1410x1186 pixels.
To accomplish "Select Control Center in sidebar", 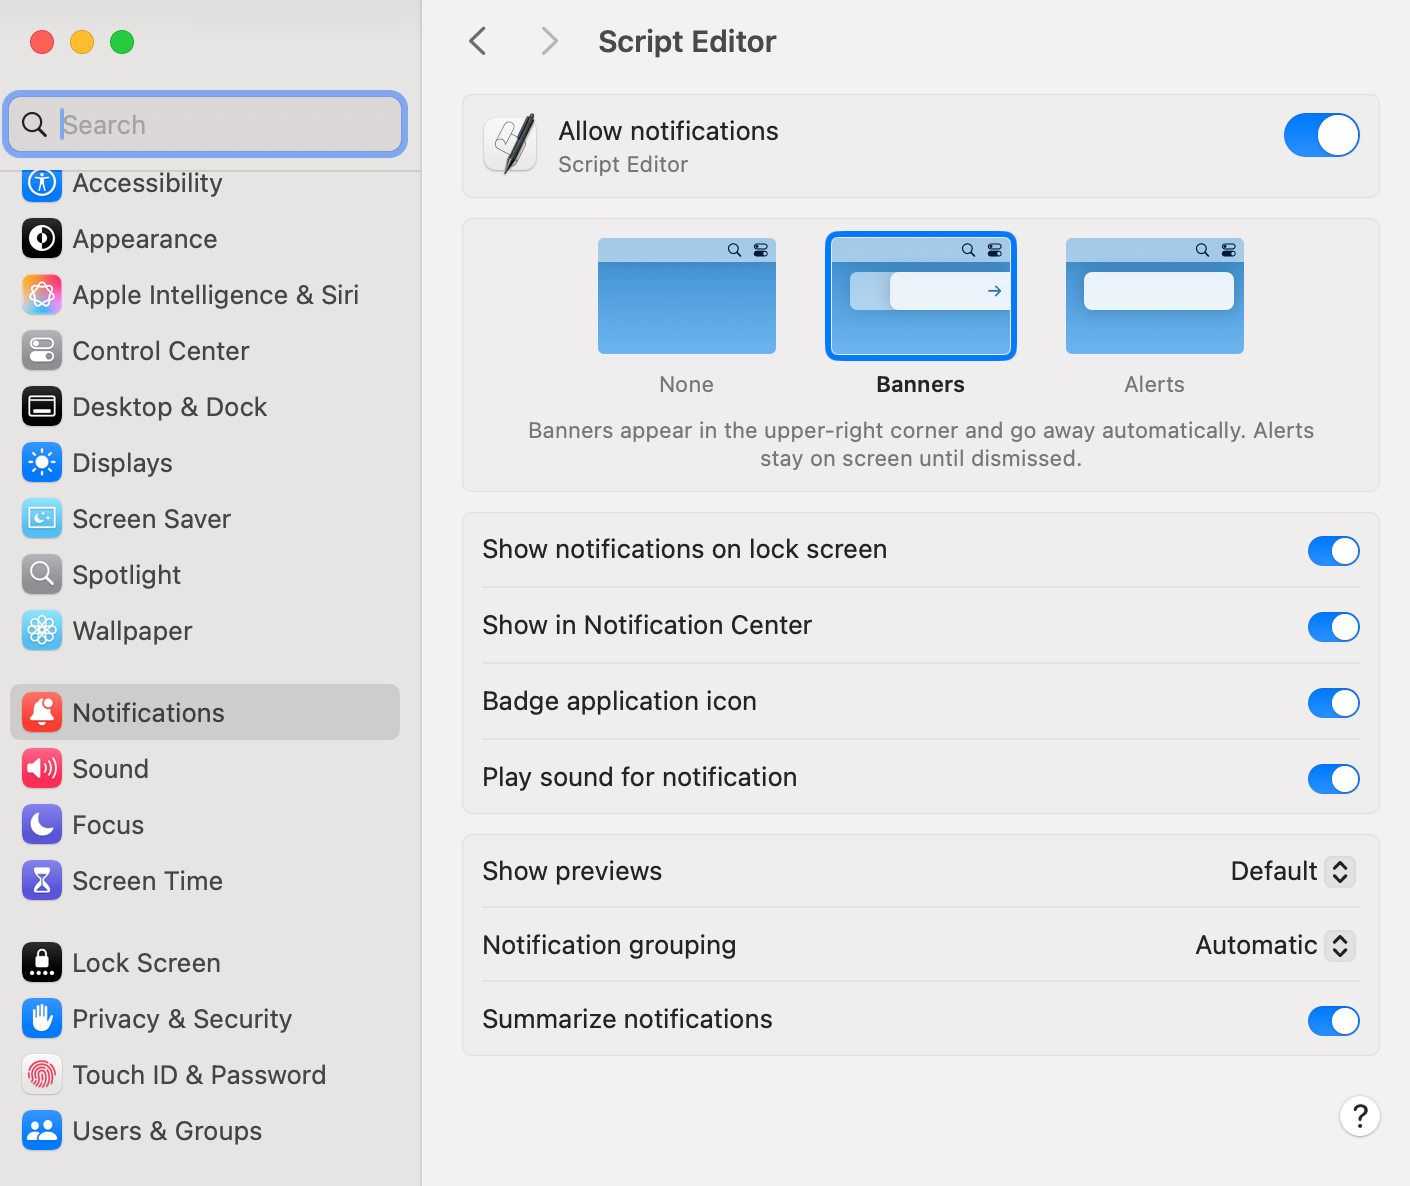I will tap(205, 351).
